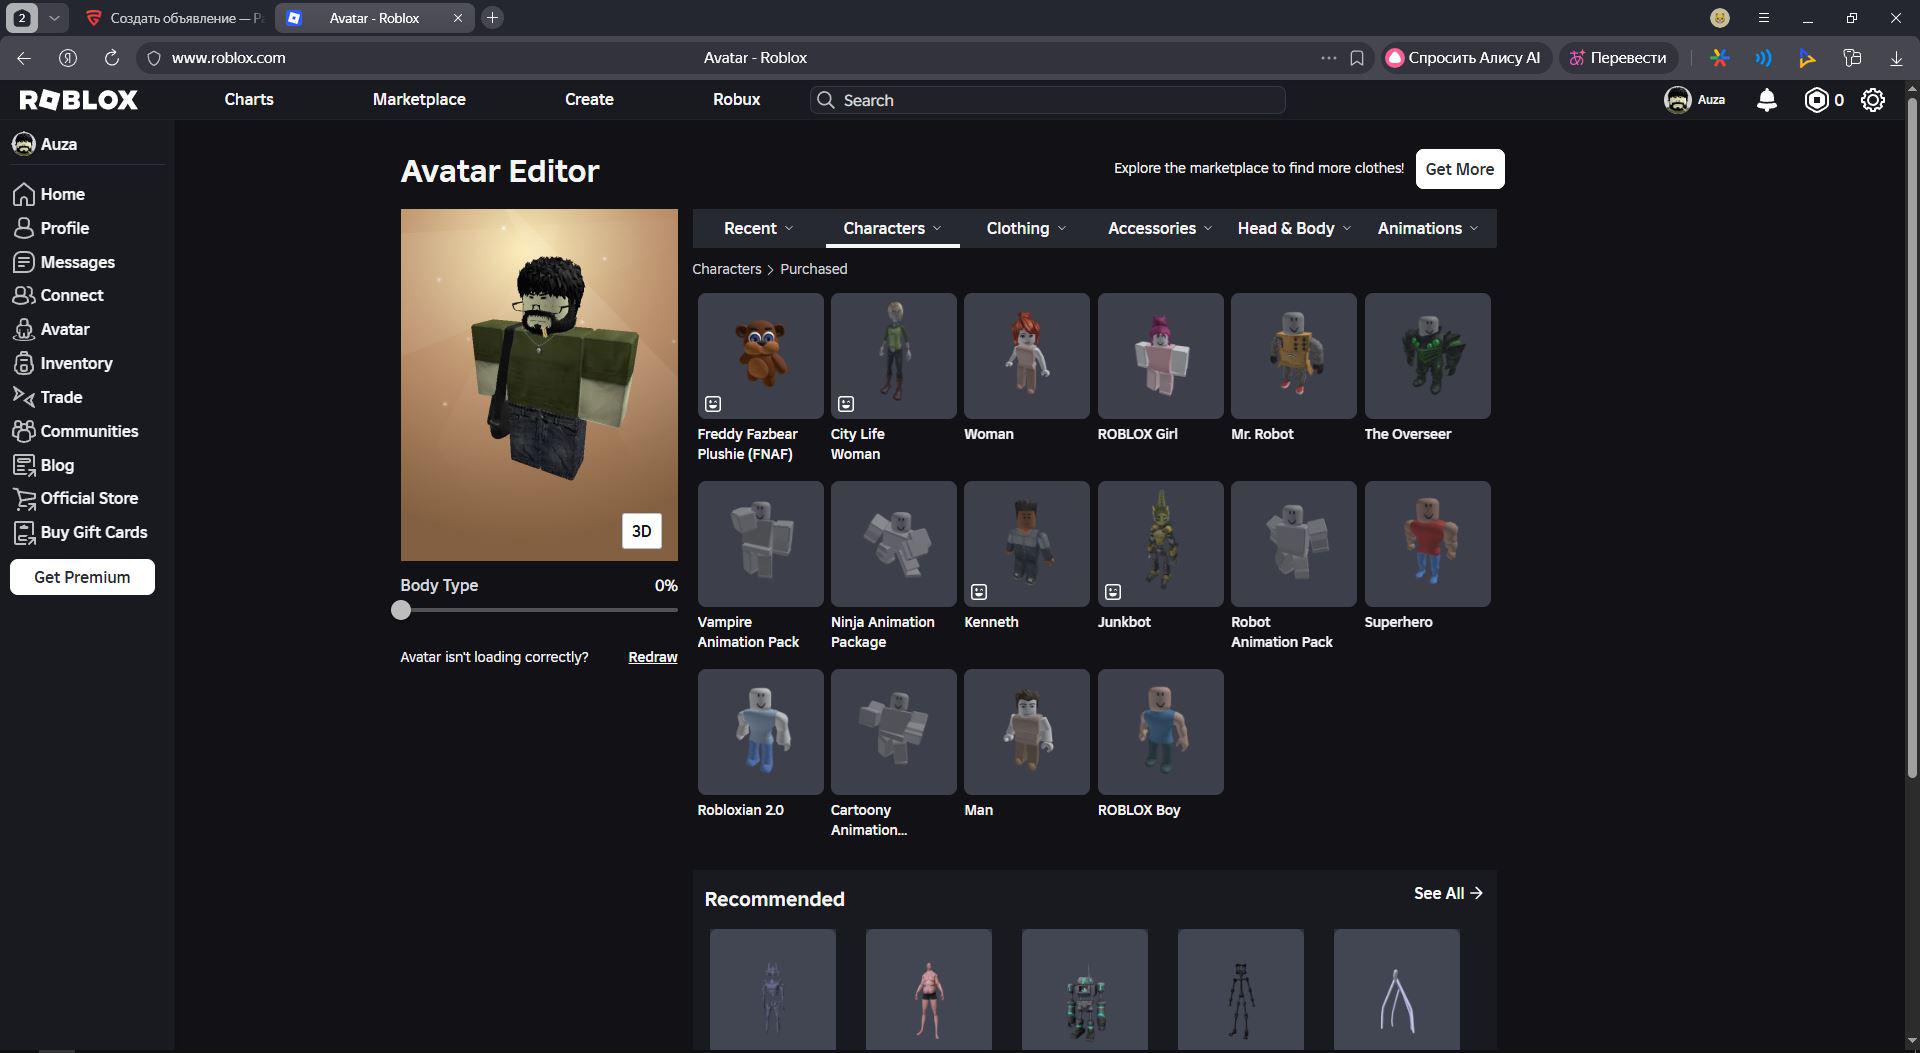The image size is (1920, 1053).
Task: Switch to the Создать объявление tab
Action: pos(175,18)
